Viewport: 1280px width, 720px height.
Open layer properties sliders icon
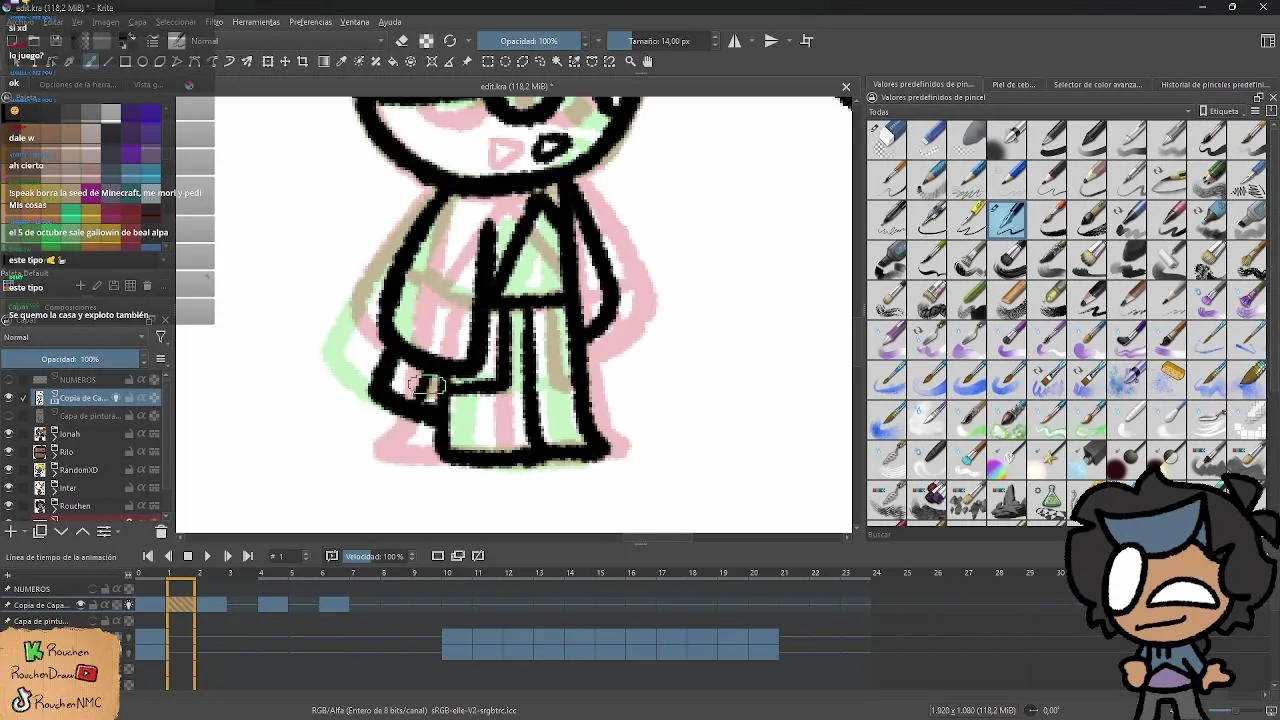pyautogui.click(x=103, y=531)
